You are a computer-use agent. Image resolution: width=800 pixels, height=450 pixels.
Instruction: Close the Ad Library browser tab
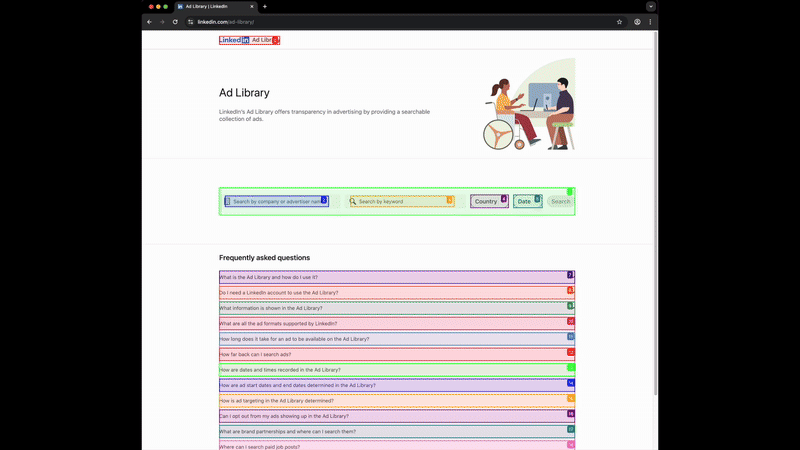(252, 7)
